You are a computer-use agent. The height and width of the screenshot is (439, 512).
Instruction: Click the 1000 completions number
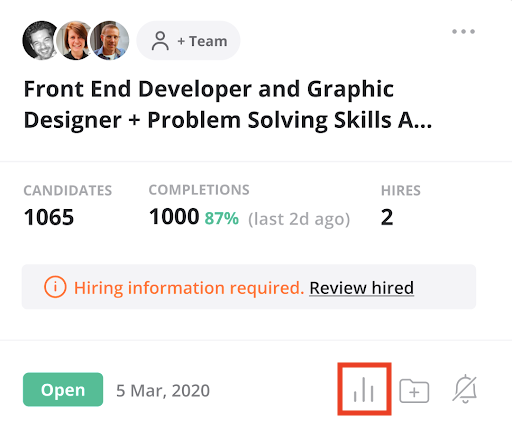[174, 217]
